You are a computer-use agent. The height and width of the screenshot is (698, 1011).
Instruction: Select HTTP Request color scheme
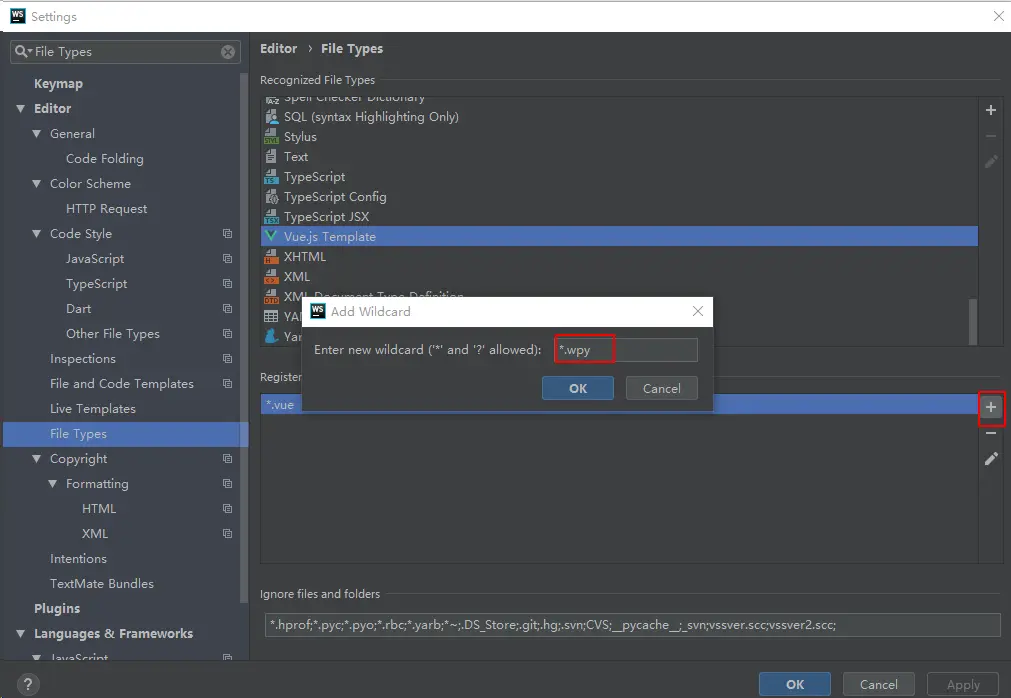106,209
